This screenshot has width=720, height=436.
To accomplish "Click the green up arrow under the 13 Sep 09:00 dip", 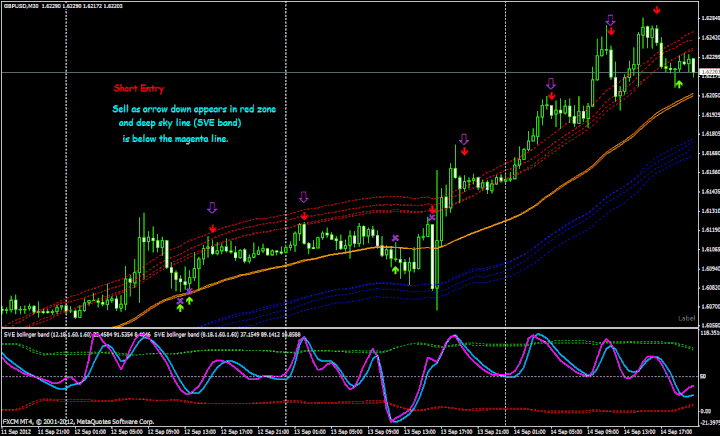I will click(x=395, y=270).
